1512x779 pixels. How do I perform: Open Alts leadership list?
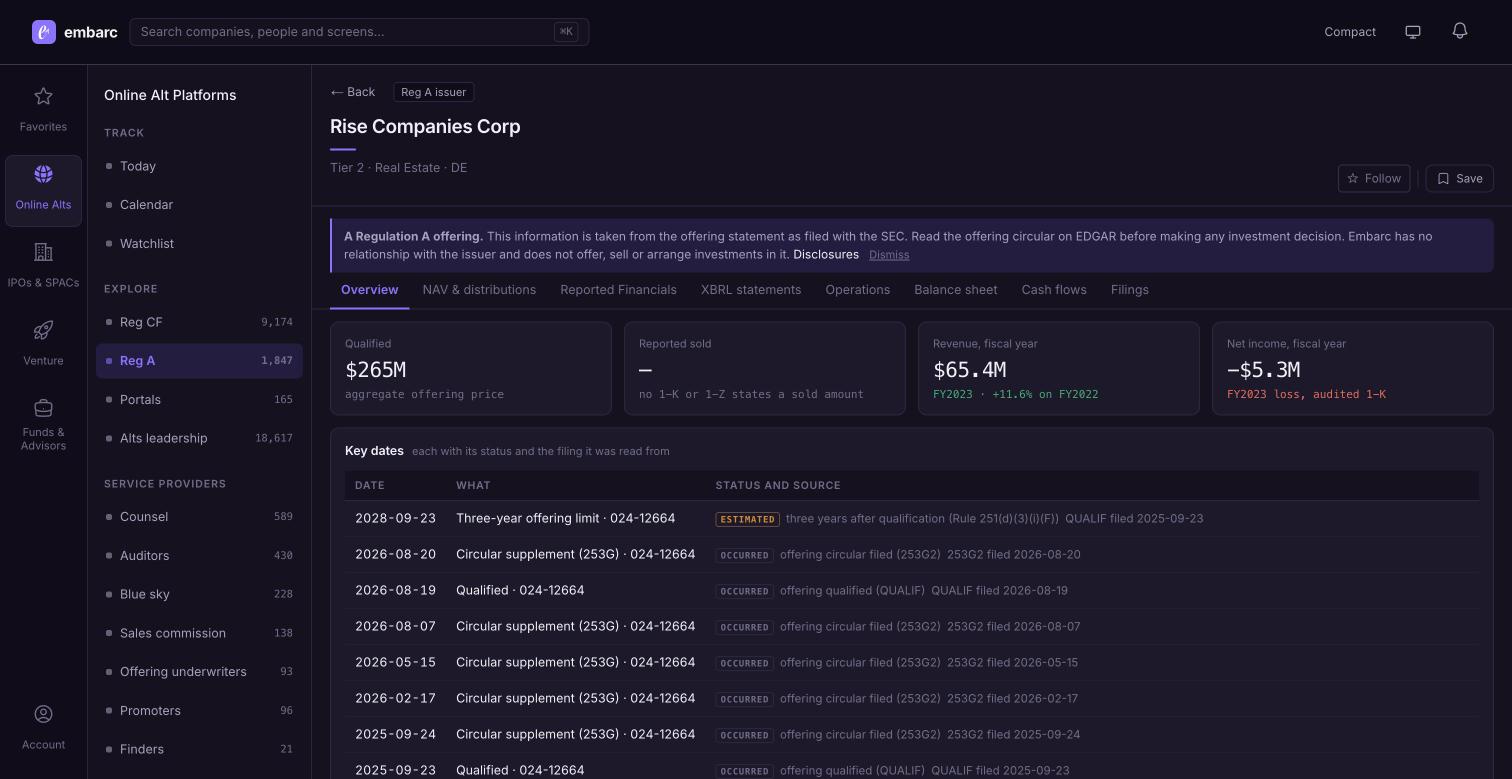(199, 438)
